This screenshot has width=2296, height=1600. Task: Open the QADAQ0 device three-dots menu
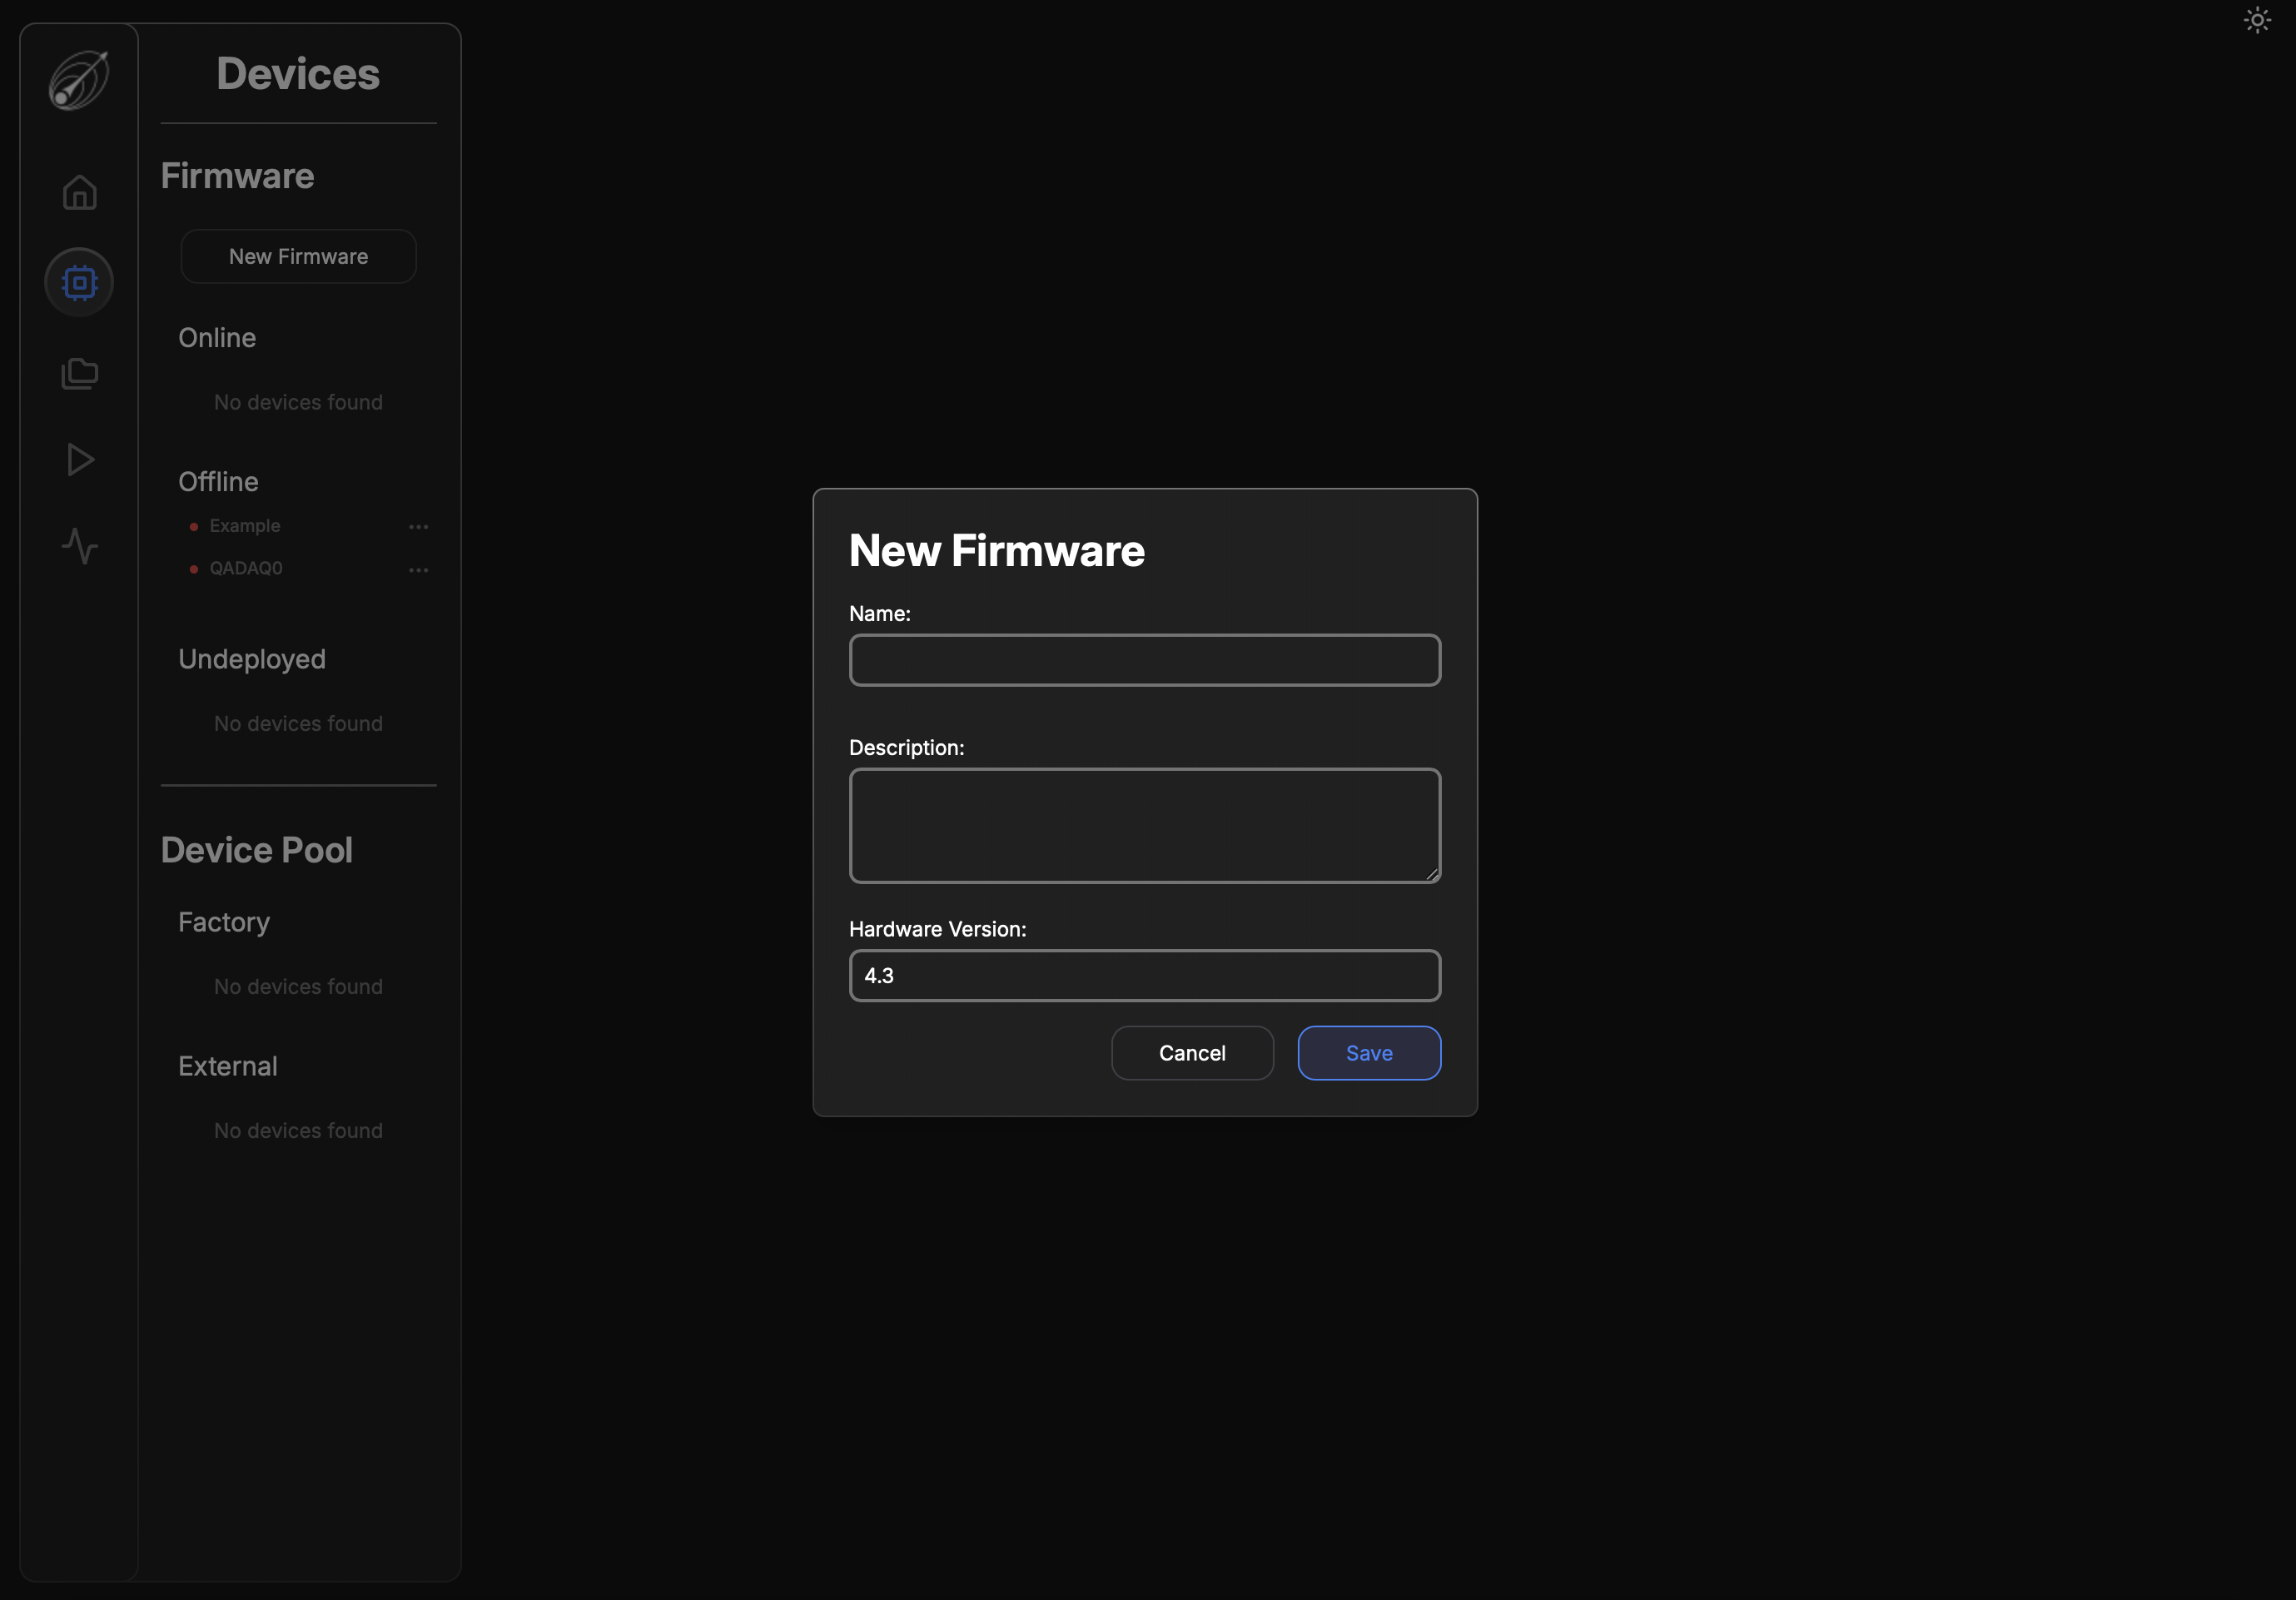click(418, 570)
